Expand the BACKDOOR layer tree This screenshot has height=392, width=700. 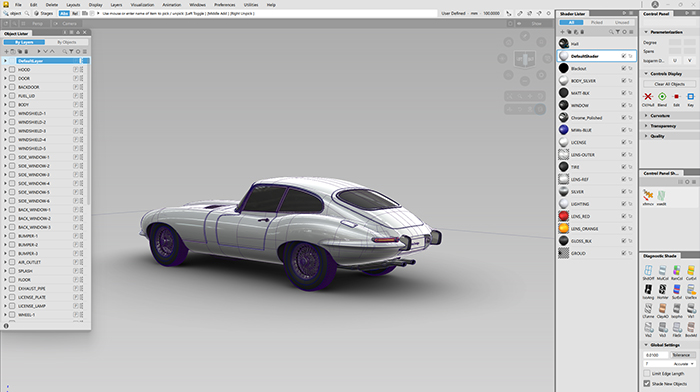(5, 87)
